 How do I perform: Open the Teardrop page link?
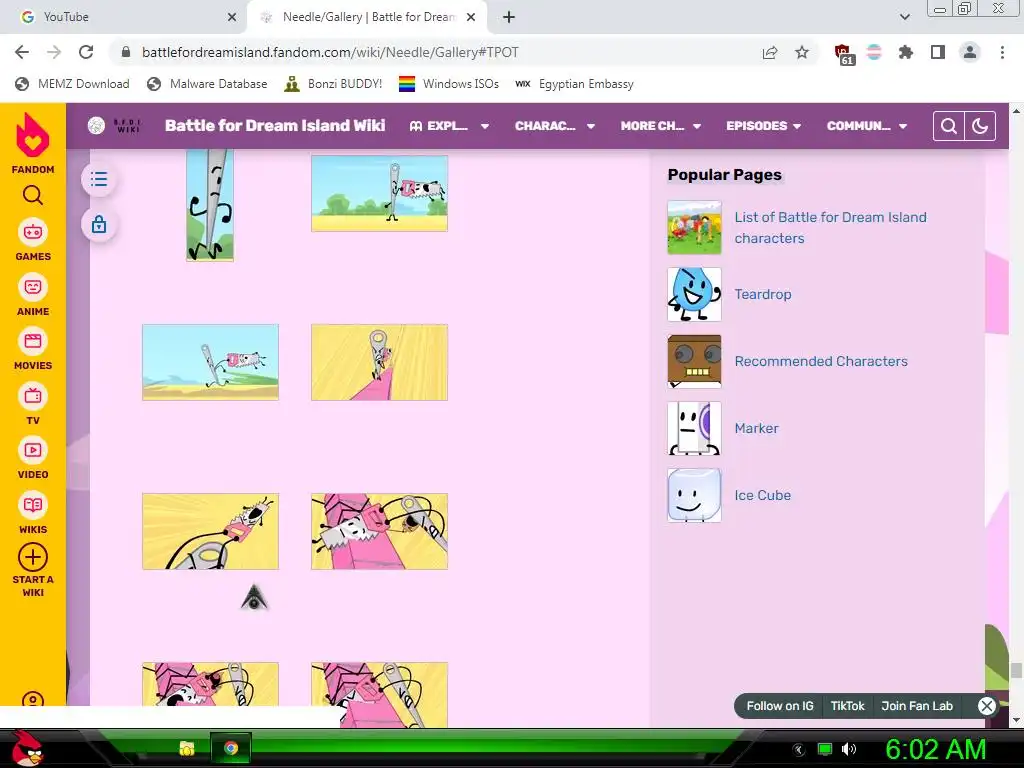763,294
